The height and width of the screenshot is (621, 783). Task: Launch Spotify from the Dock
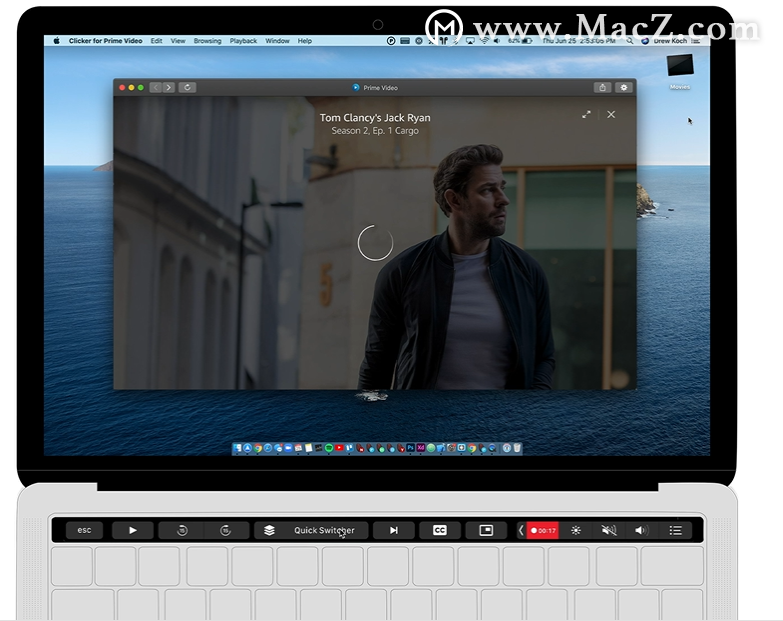point(329,448)
